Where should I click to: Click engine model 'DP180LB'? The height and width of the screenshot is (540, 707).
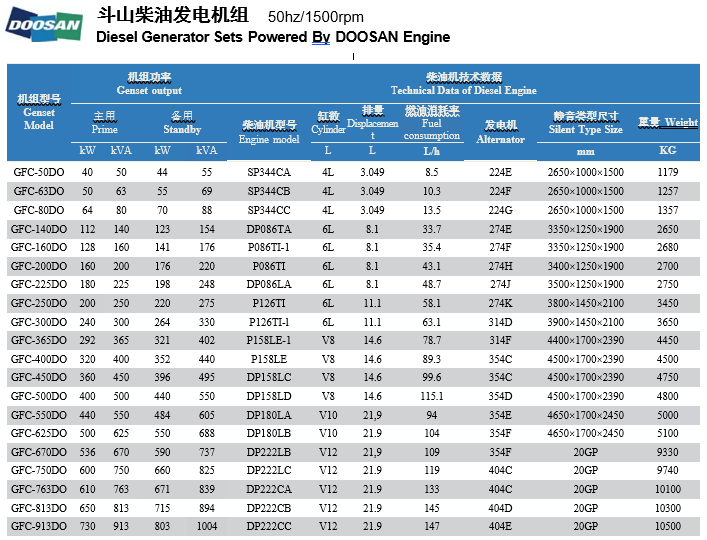pos(269,433)
